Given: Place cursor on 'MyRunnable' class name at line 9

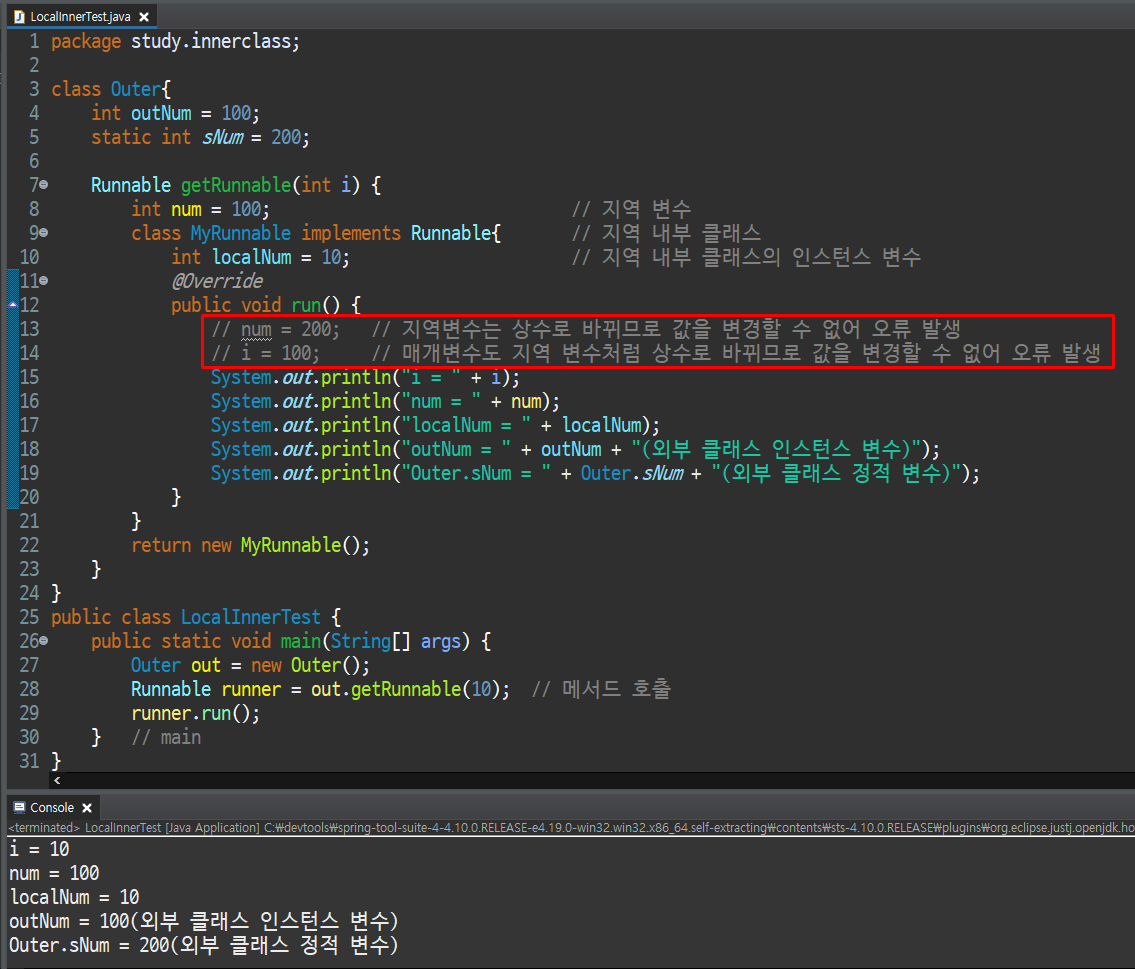Looking at the screenshot, I should click(x=240, y=233).
